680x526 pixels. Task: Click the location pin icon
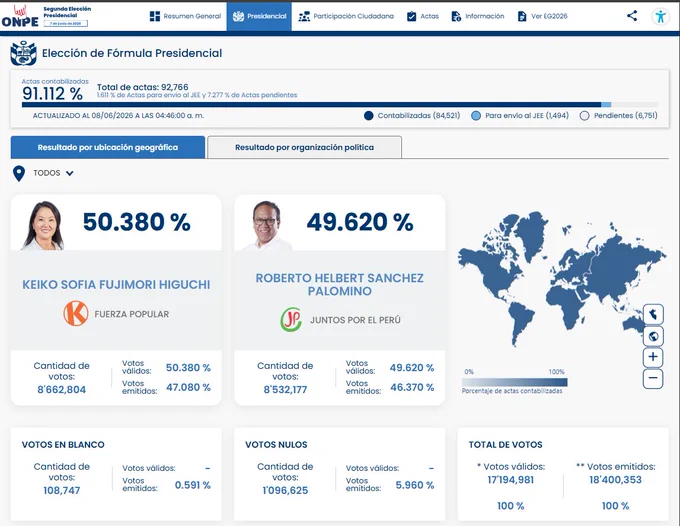19,173
